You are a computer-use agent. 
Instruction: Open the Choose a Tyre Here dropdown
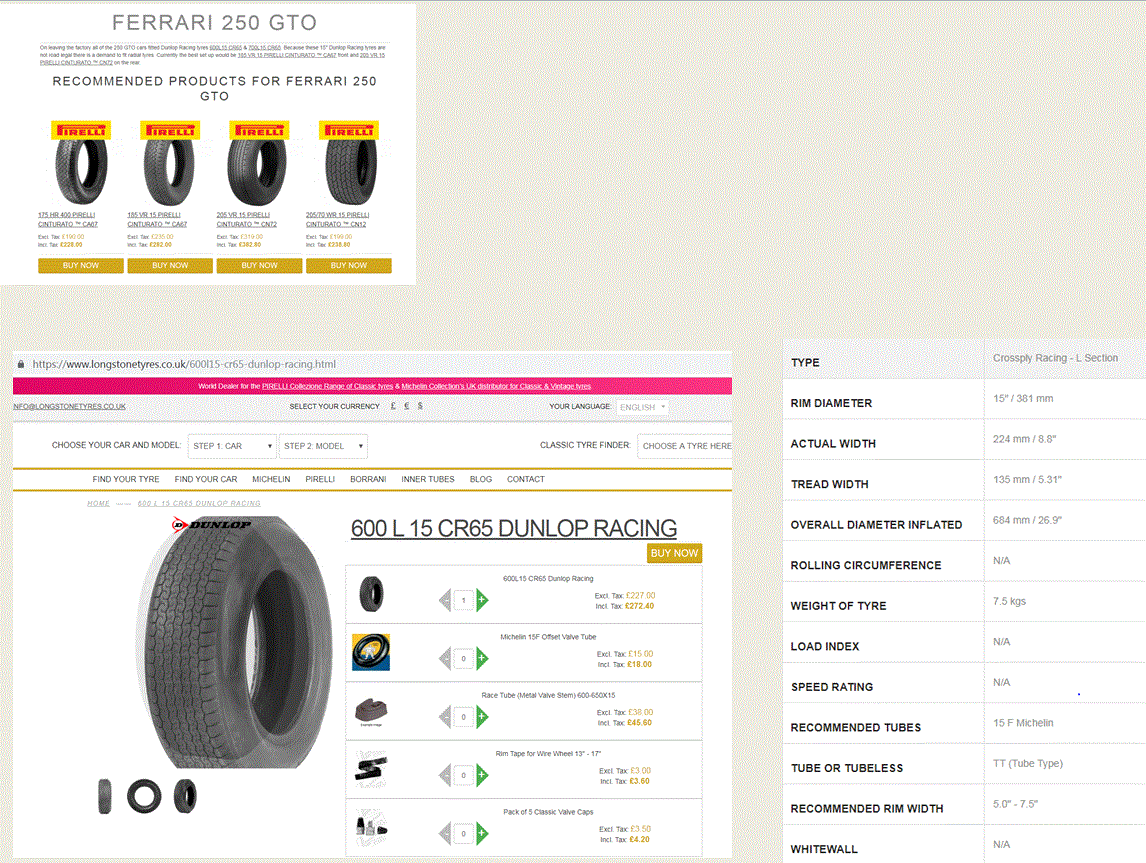coord(685,446)
